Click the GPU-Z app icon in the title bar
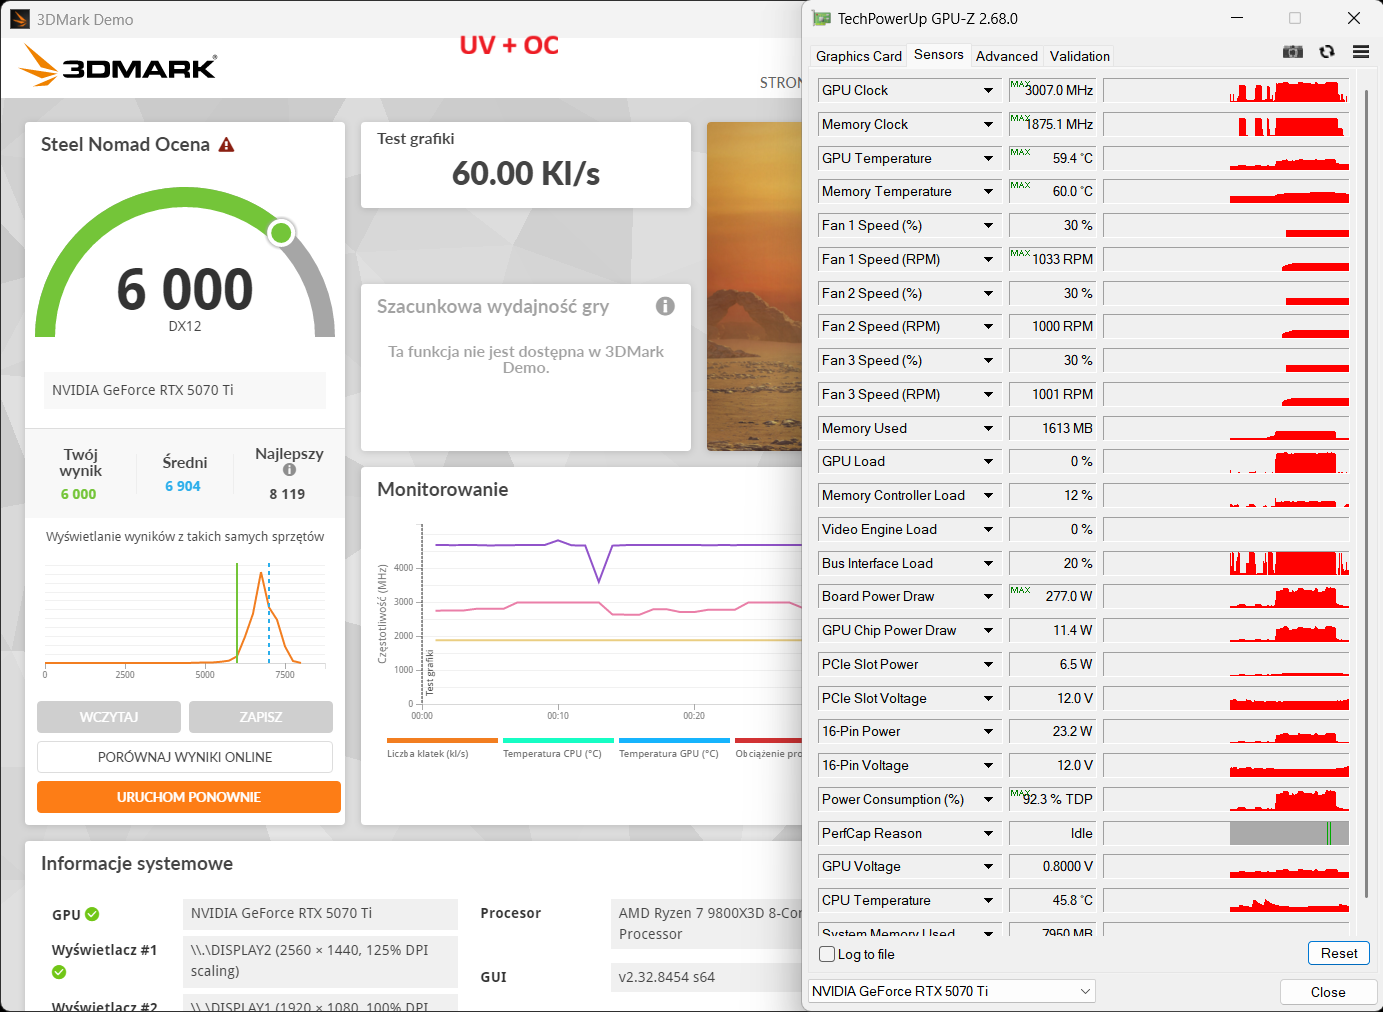Screen dimensions: 1383x1012 822,18
